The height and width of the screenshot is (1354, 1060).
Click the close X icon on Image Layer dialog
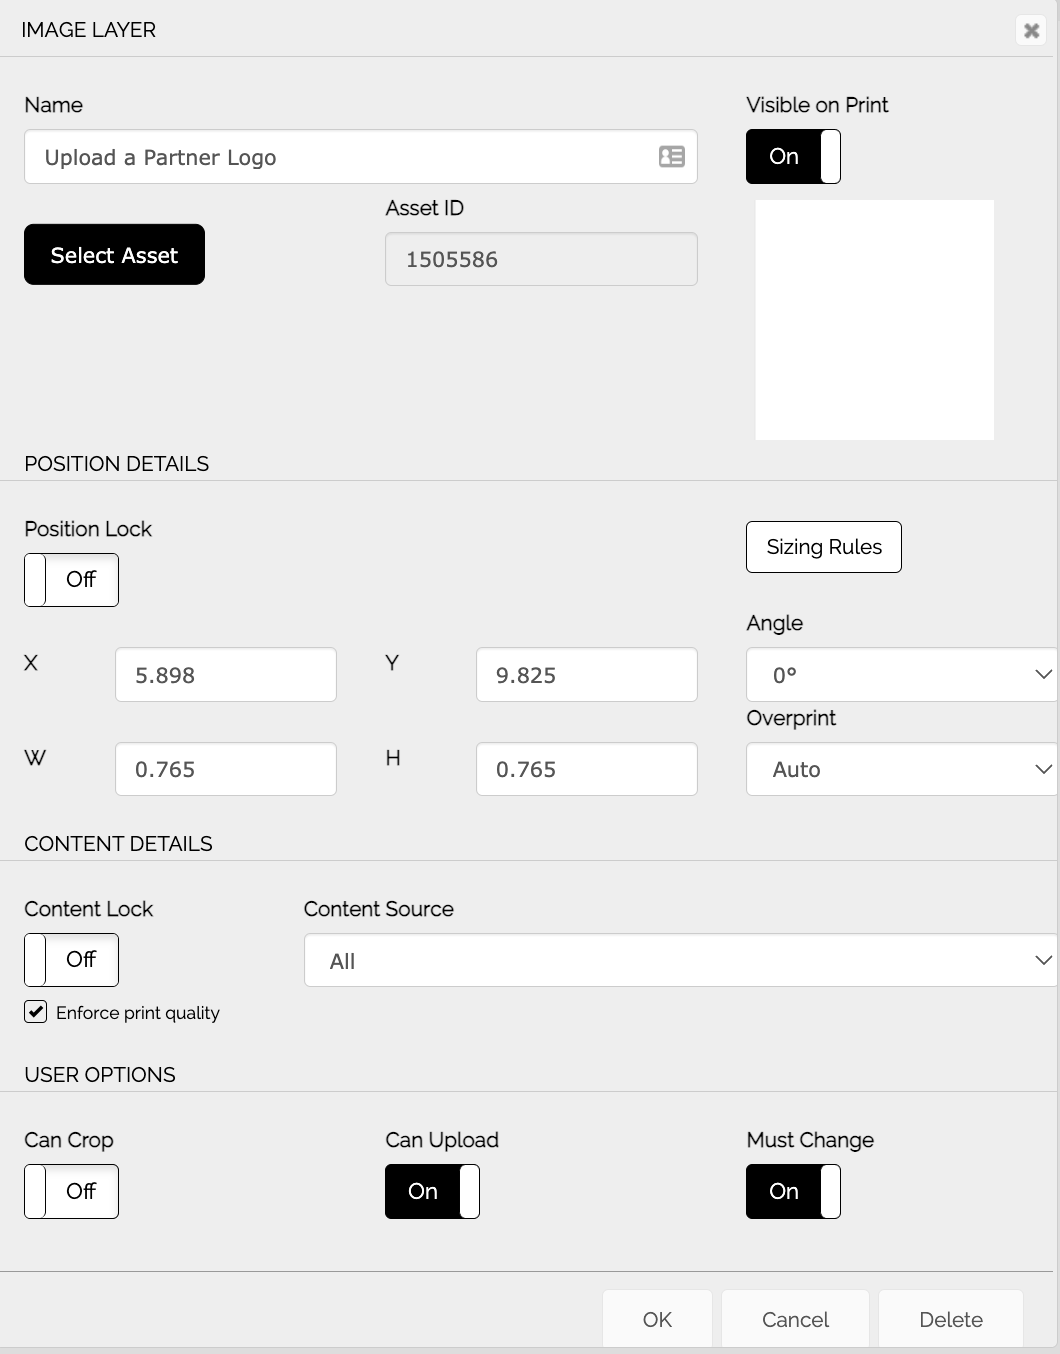1031,30
